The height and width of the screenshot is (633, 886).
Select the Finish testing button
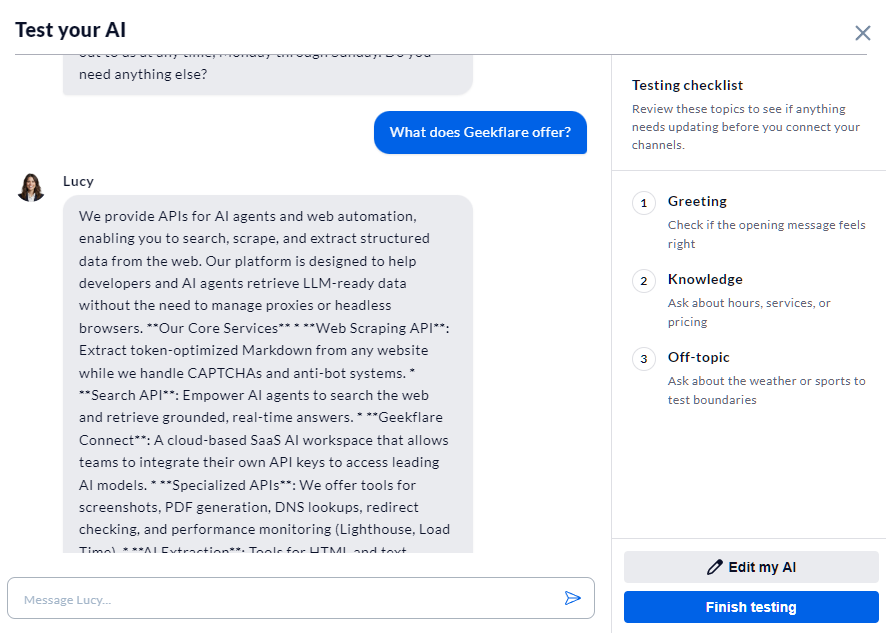pyautogui.click(x=751, y=607)
